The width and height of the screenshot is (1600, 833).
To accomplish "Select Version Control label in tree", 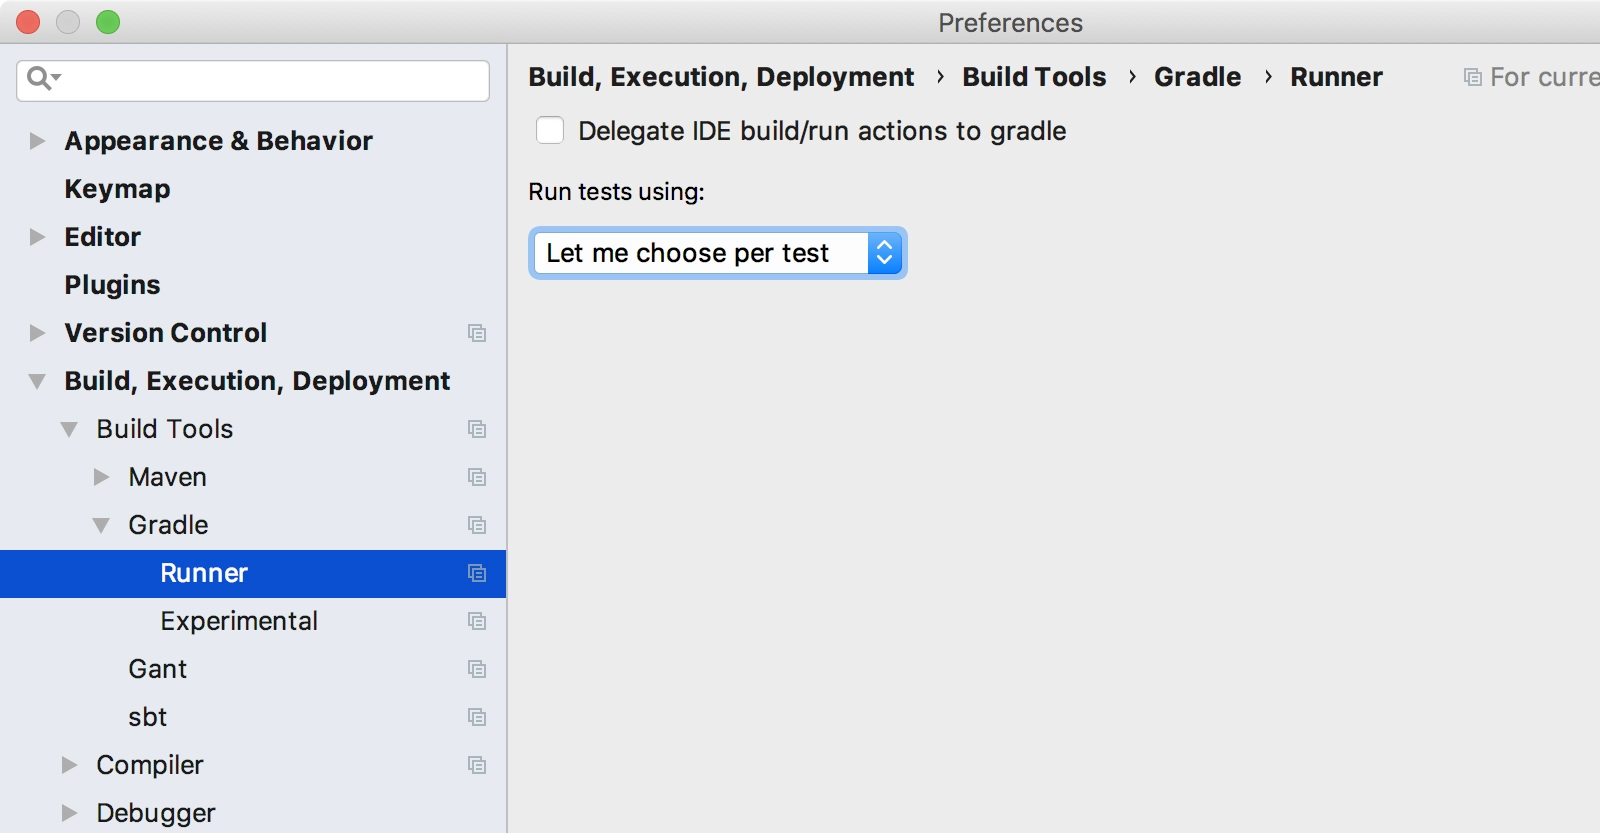I will [x=165, y=333].
